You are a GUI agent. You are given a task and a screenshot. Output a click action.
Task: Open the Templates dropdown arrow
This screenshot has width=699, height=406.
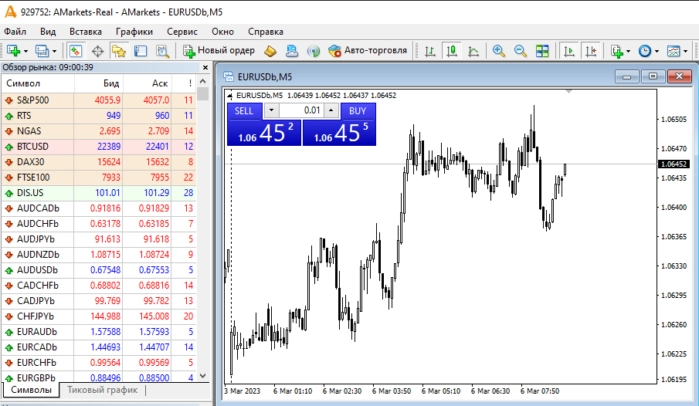[x=686, y=51]
